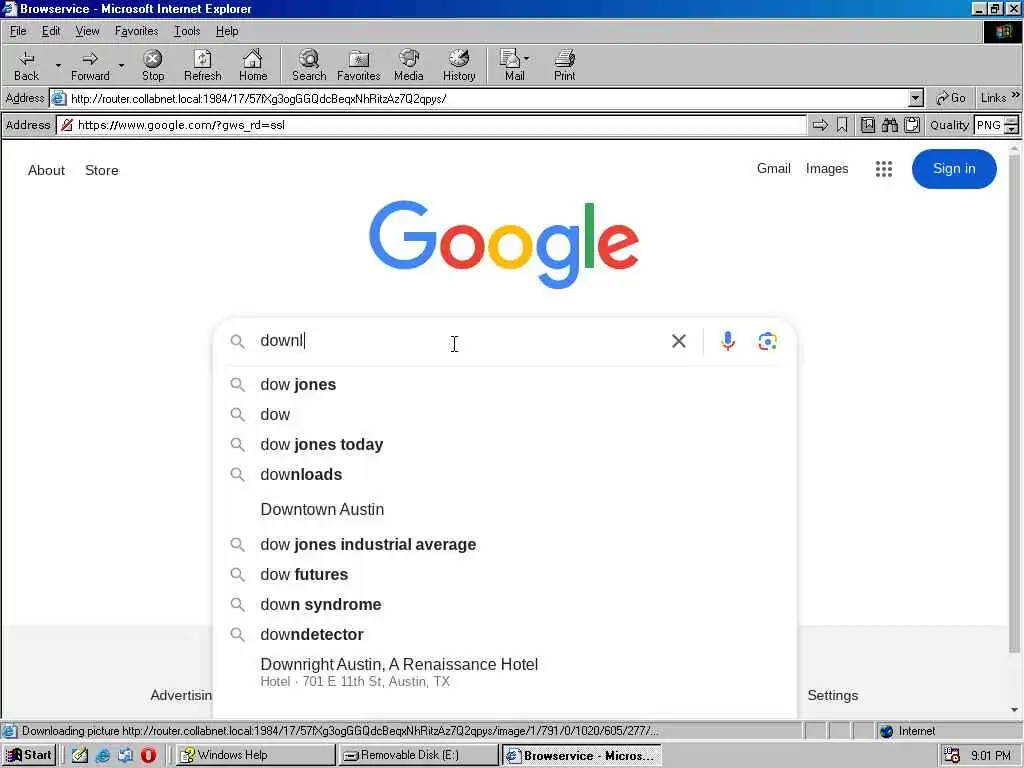Click in the Google search box
The image size is (1024, 768).
coord(457,341)
